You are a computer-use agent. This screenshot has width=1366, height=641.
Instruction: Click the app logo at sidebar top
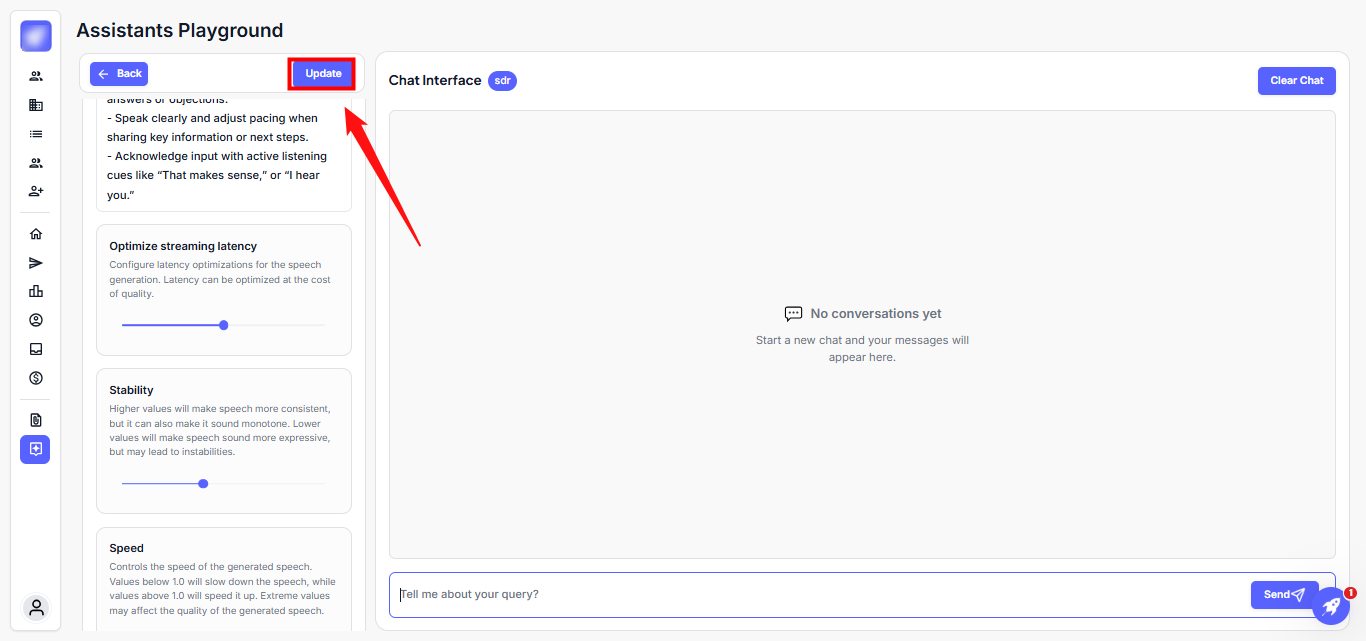tap(36, 36)
